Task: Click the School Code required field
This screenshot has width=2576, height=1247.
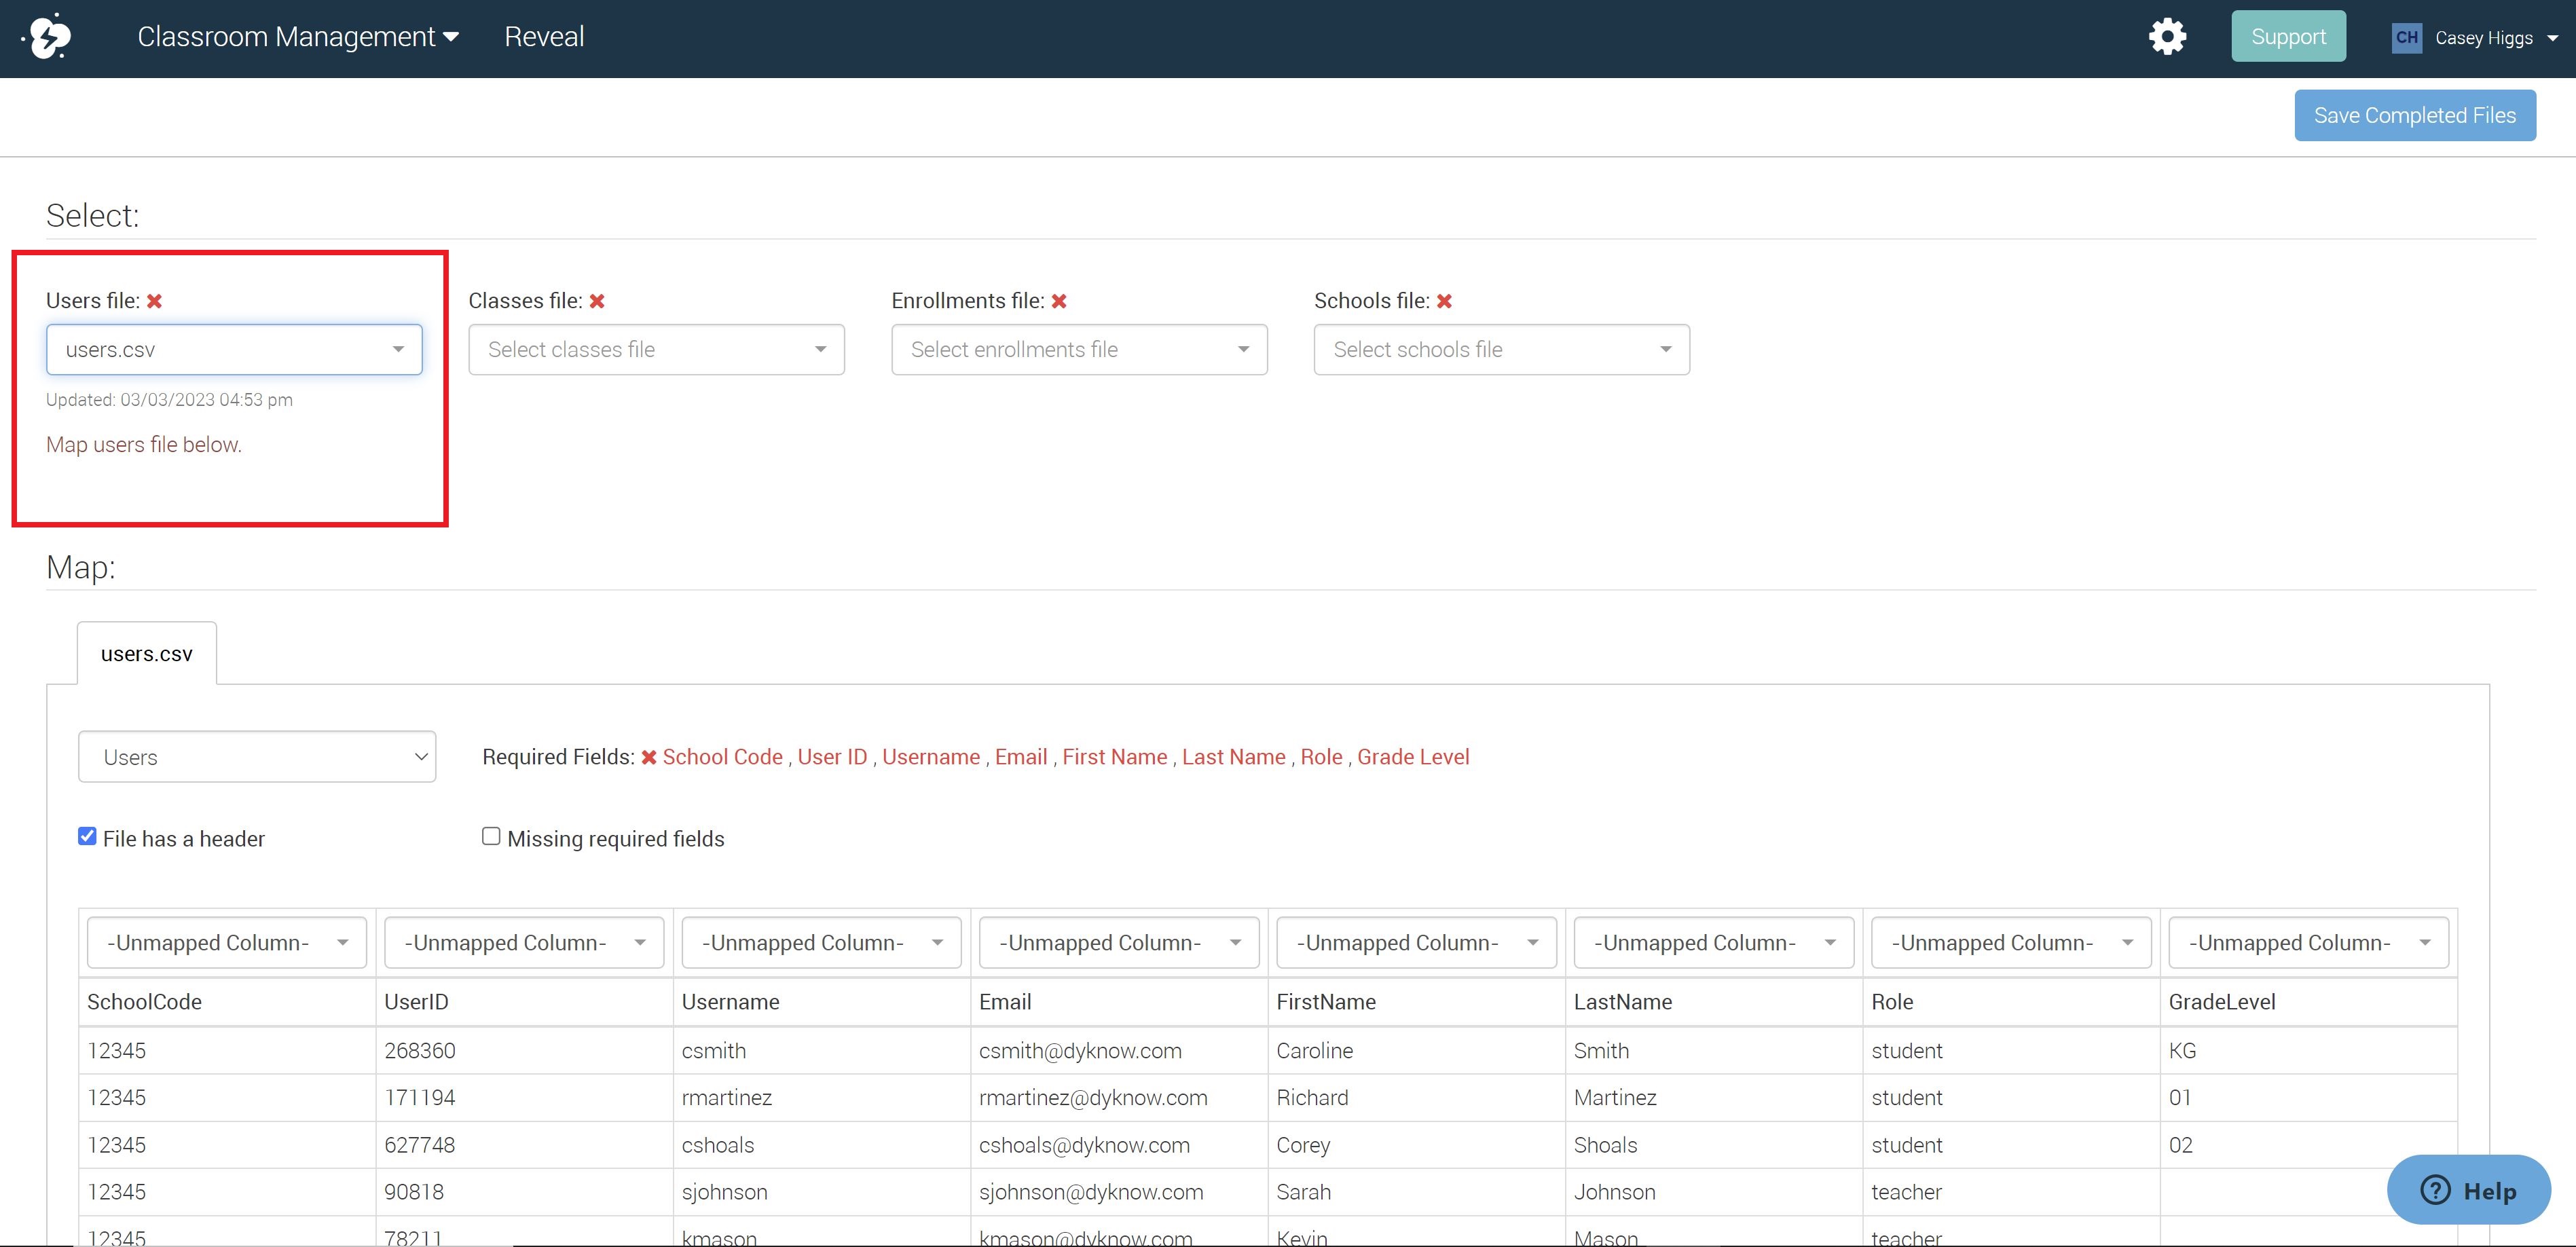Action: (722, 757)
